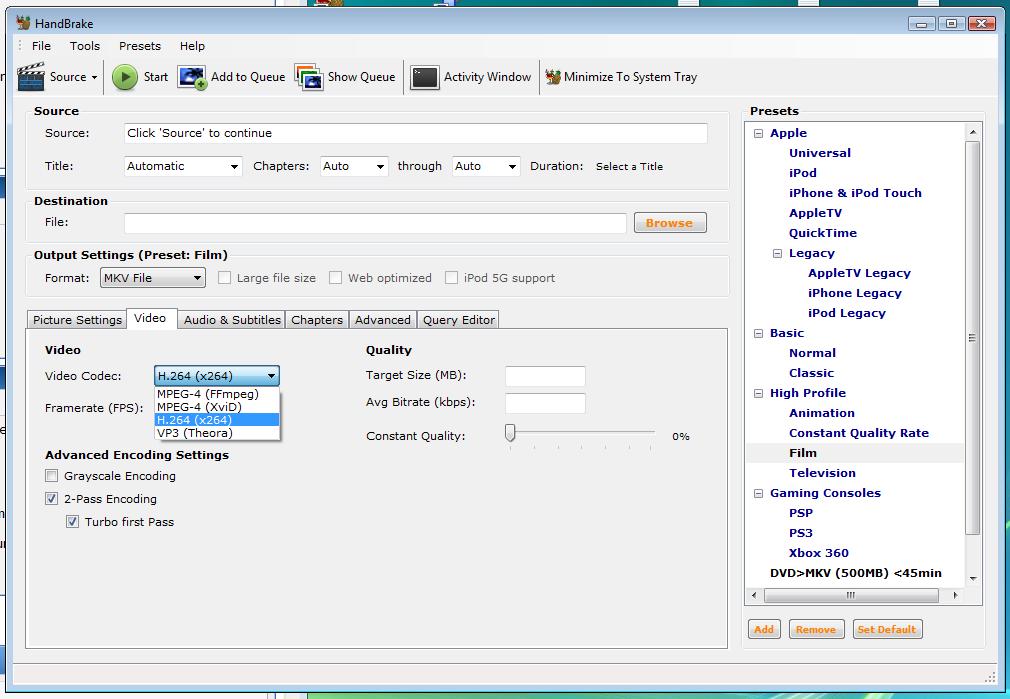Image resolution: width=1010 pixels, height=699 pixels.
Task: Click the Add preset button
Action: point(764,629)
